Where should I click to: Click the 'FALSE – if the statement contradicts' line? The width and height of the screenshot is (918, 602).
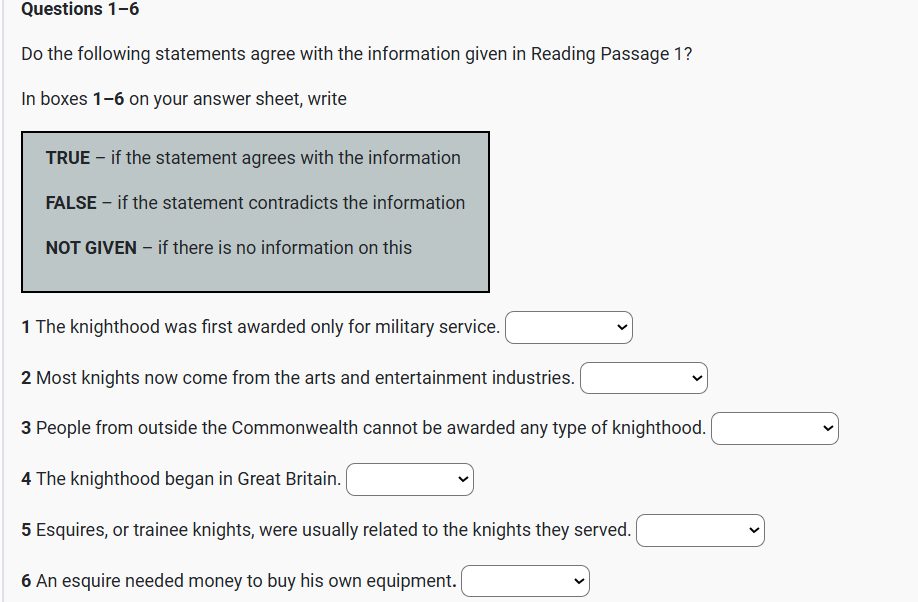pos(255,203)
